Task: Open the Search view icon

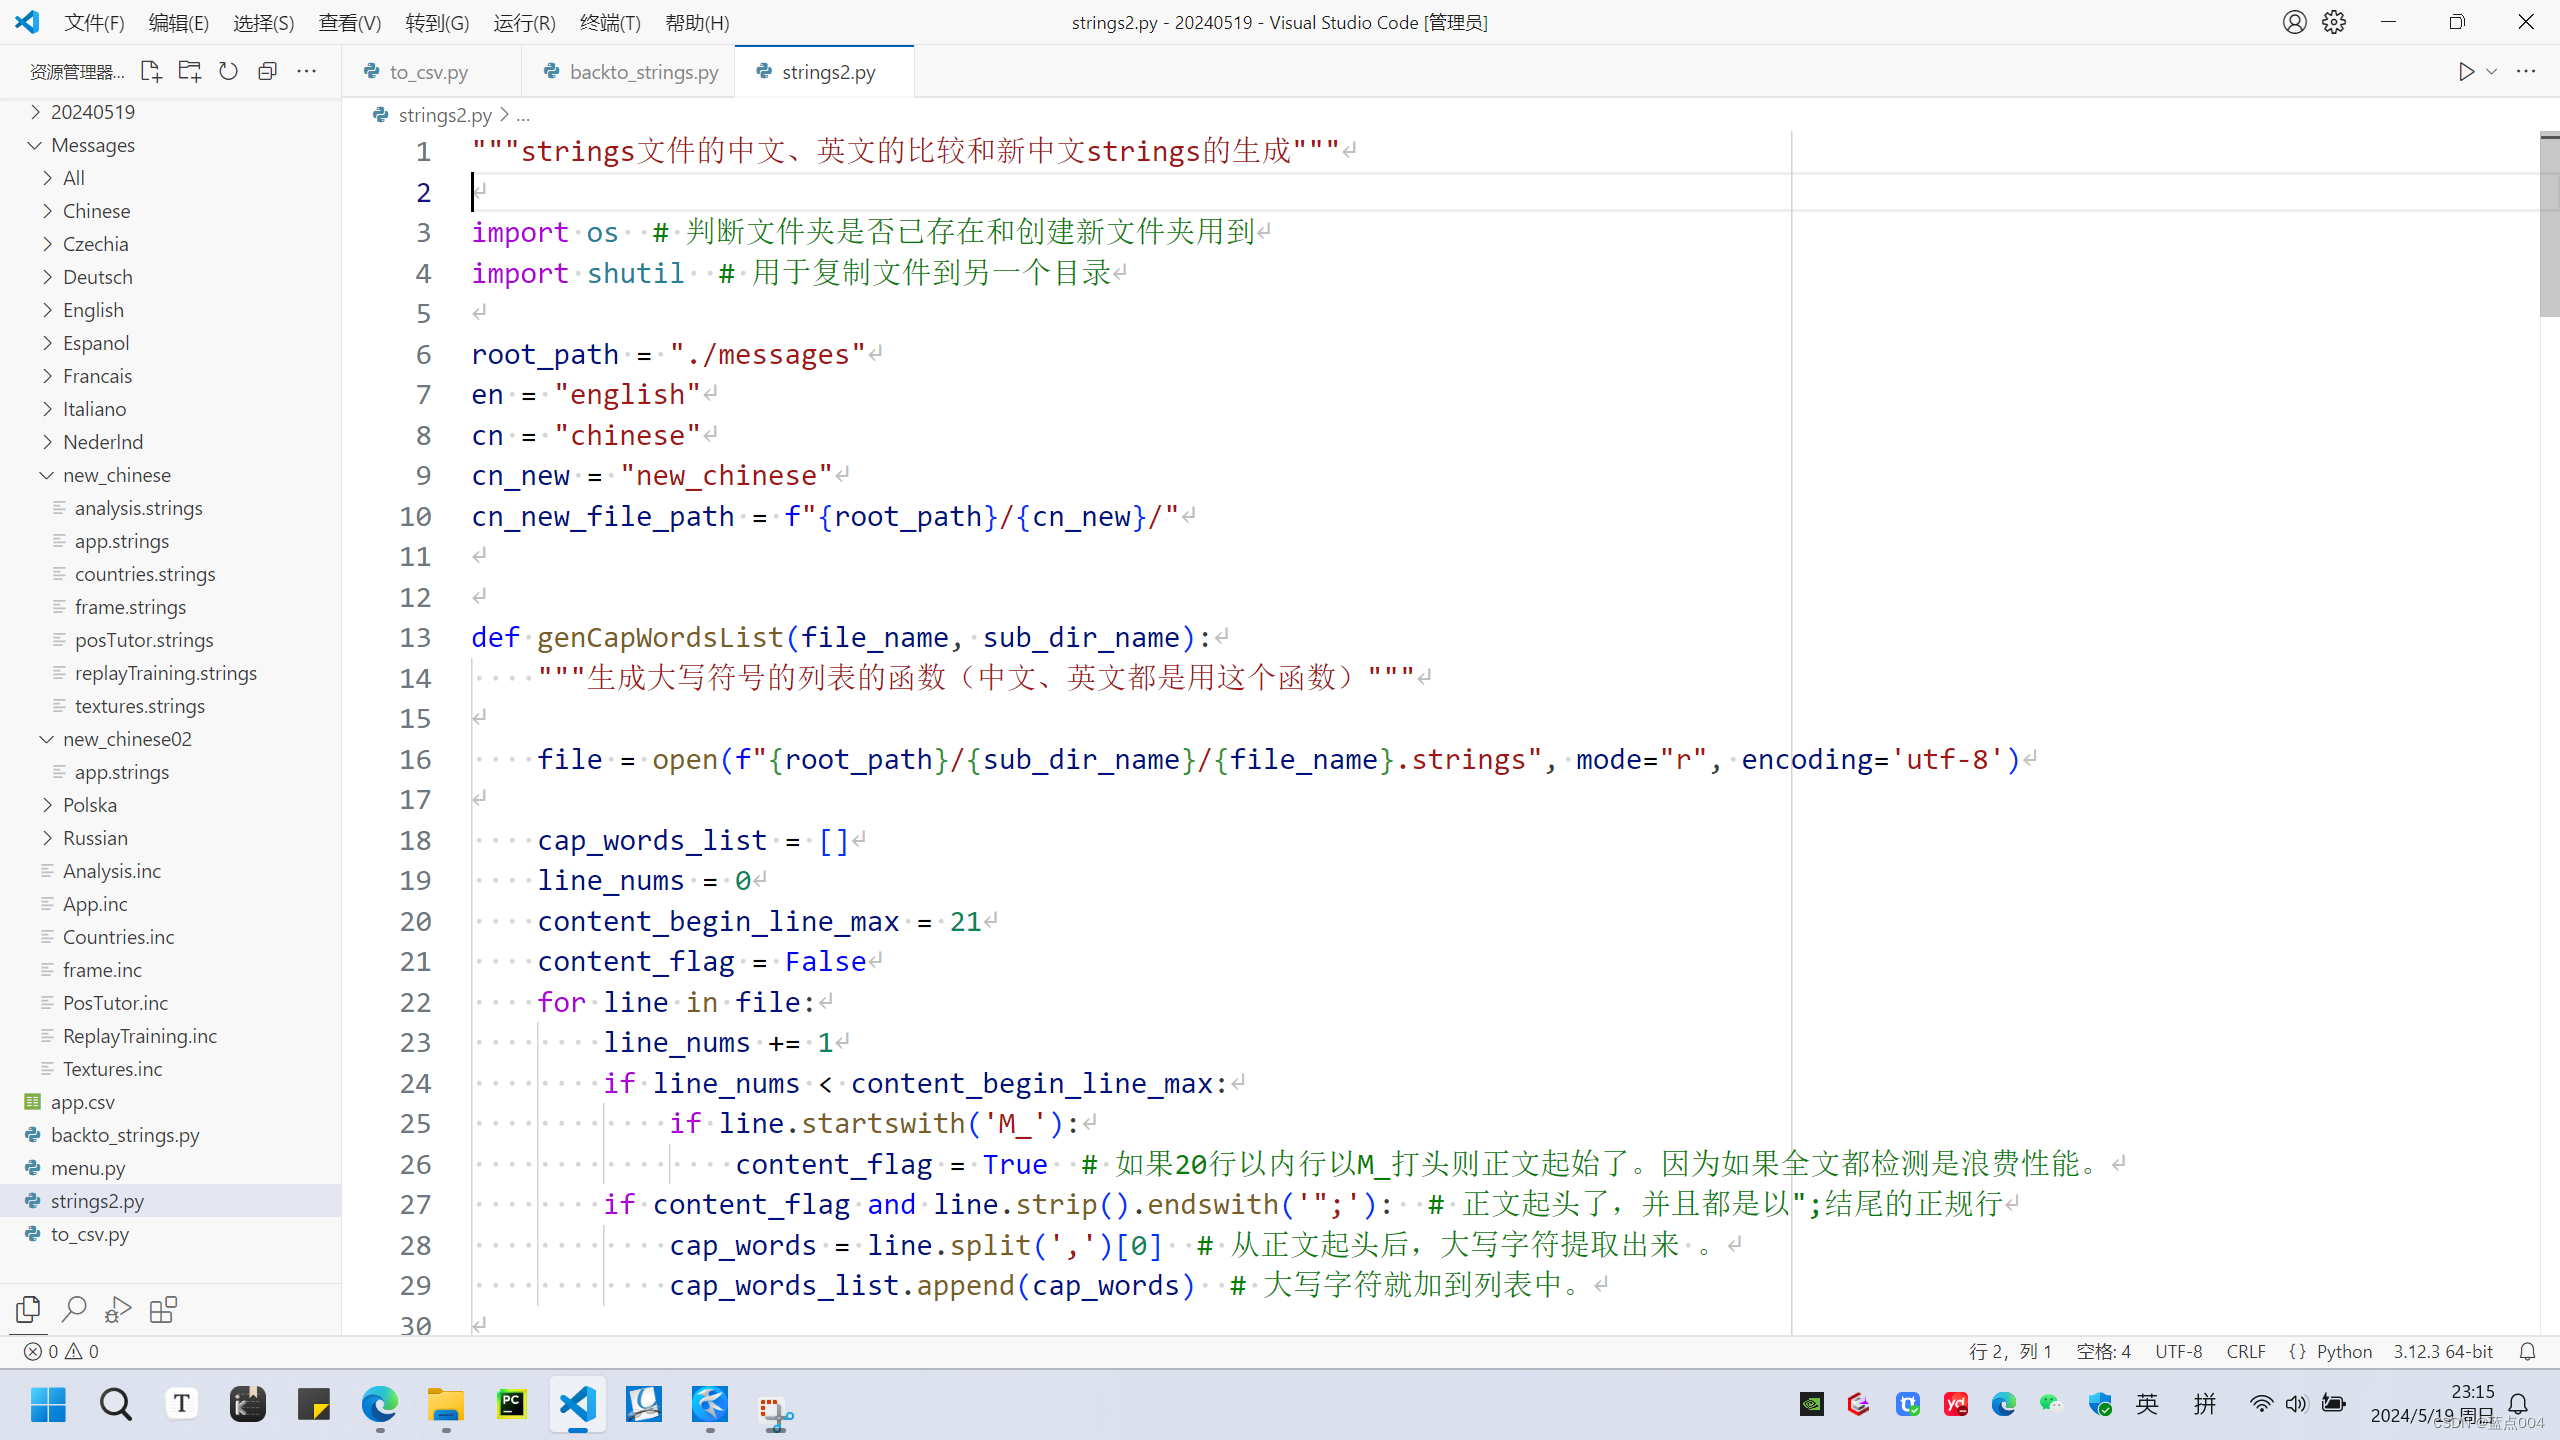Action: tap(74, 1309)
